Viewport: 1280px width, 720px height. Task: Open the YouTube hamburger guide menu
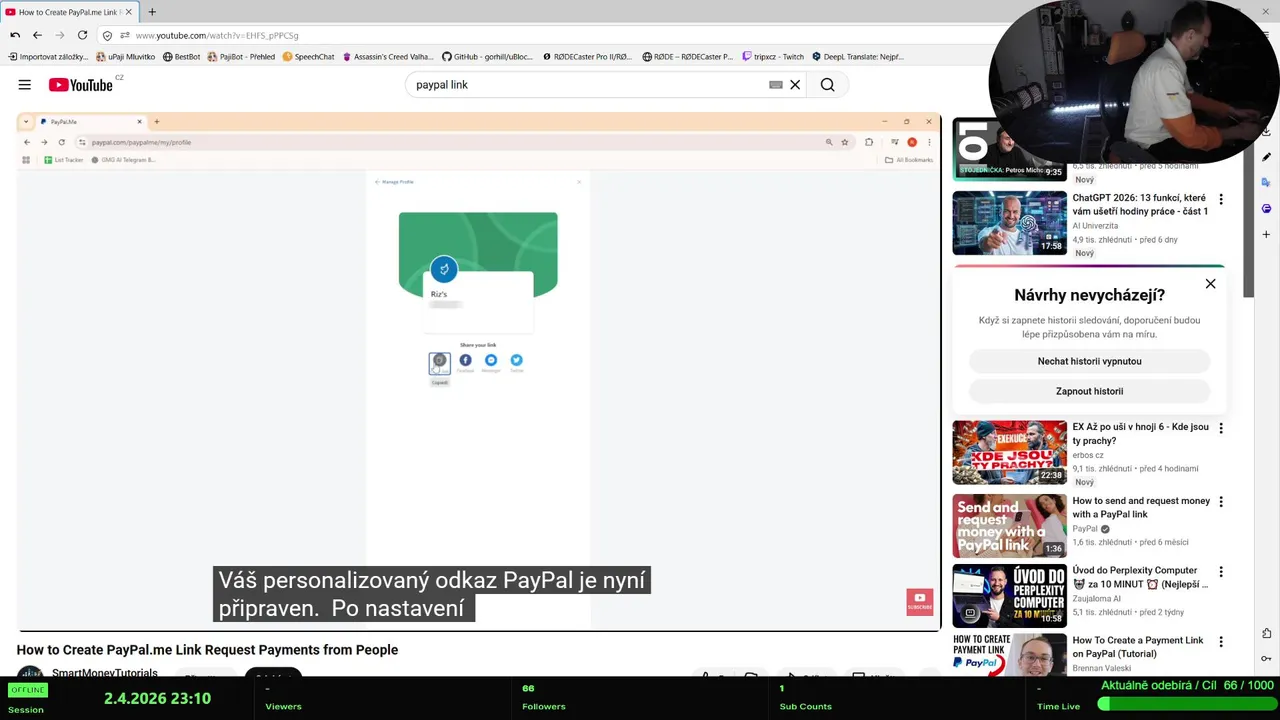24,85
